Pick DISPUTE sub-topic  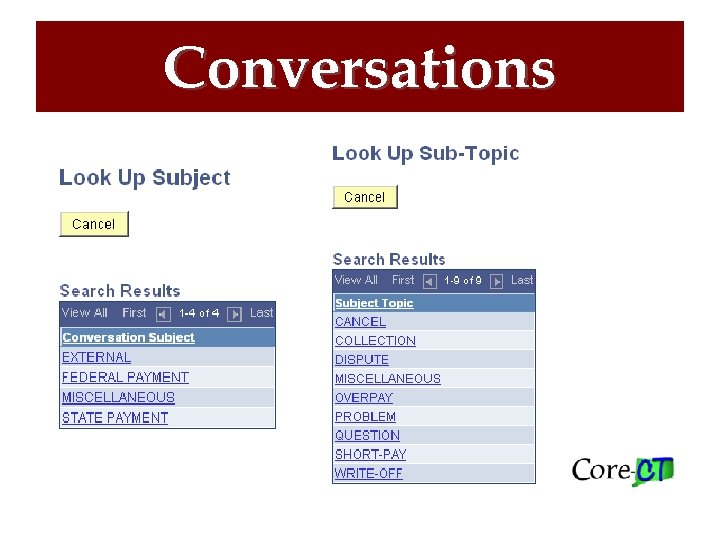click(x=362, y=360)
